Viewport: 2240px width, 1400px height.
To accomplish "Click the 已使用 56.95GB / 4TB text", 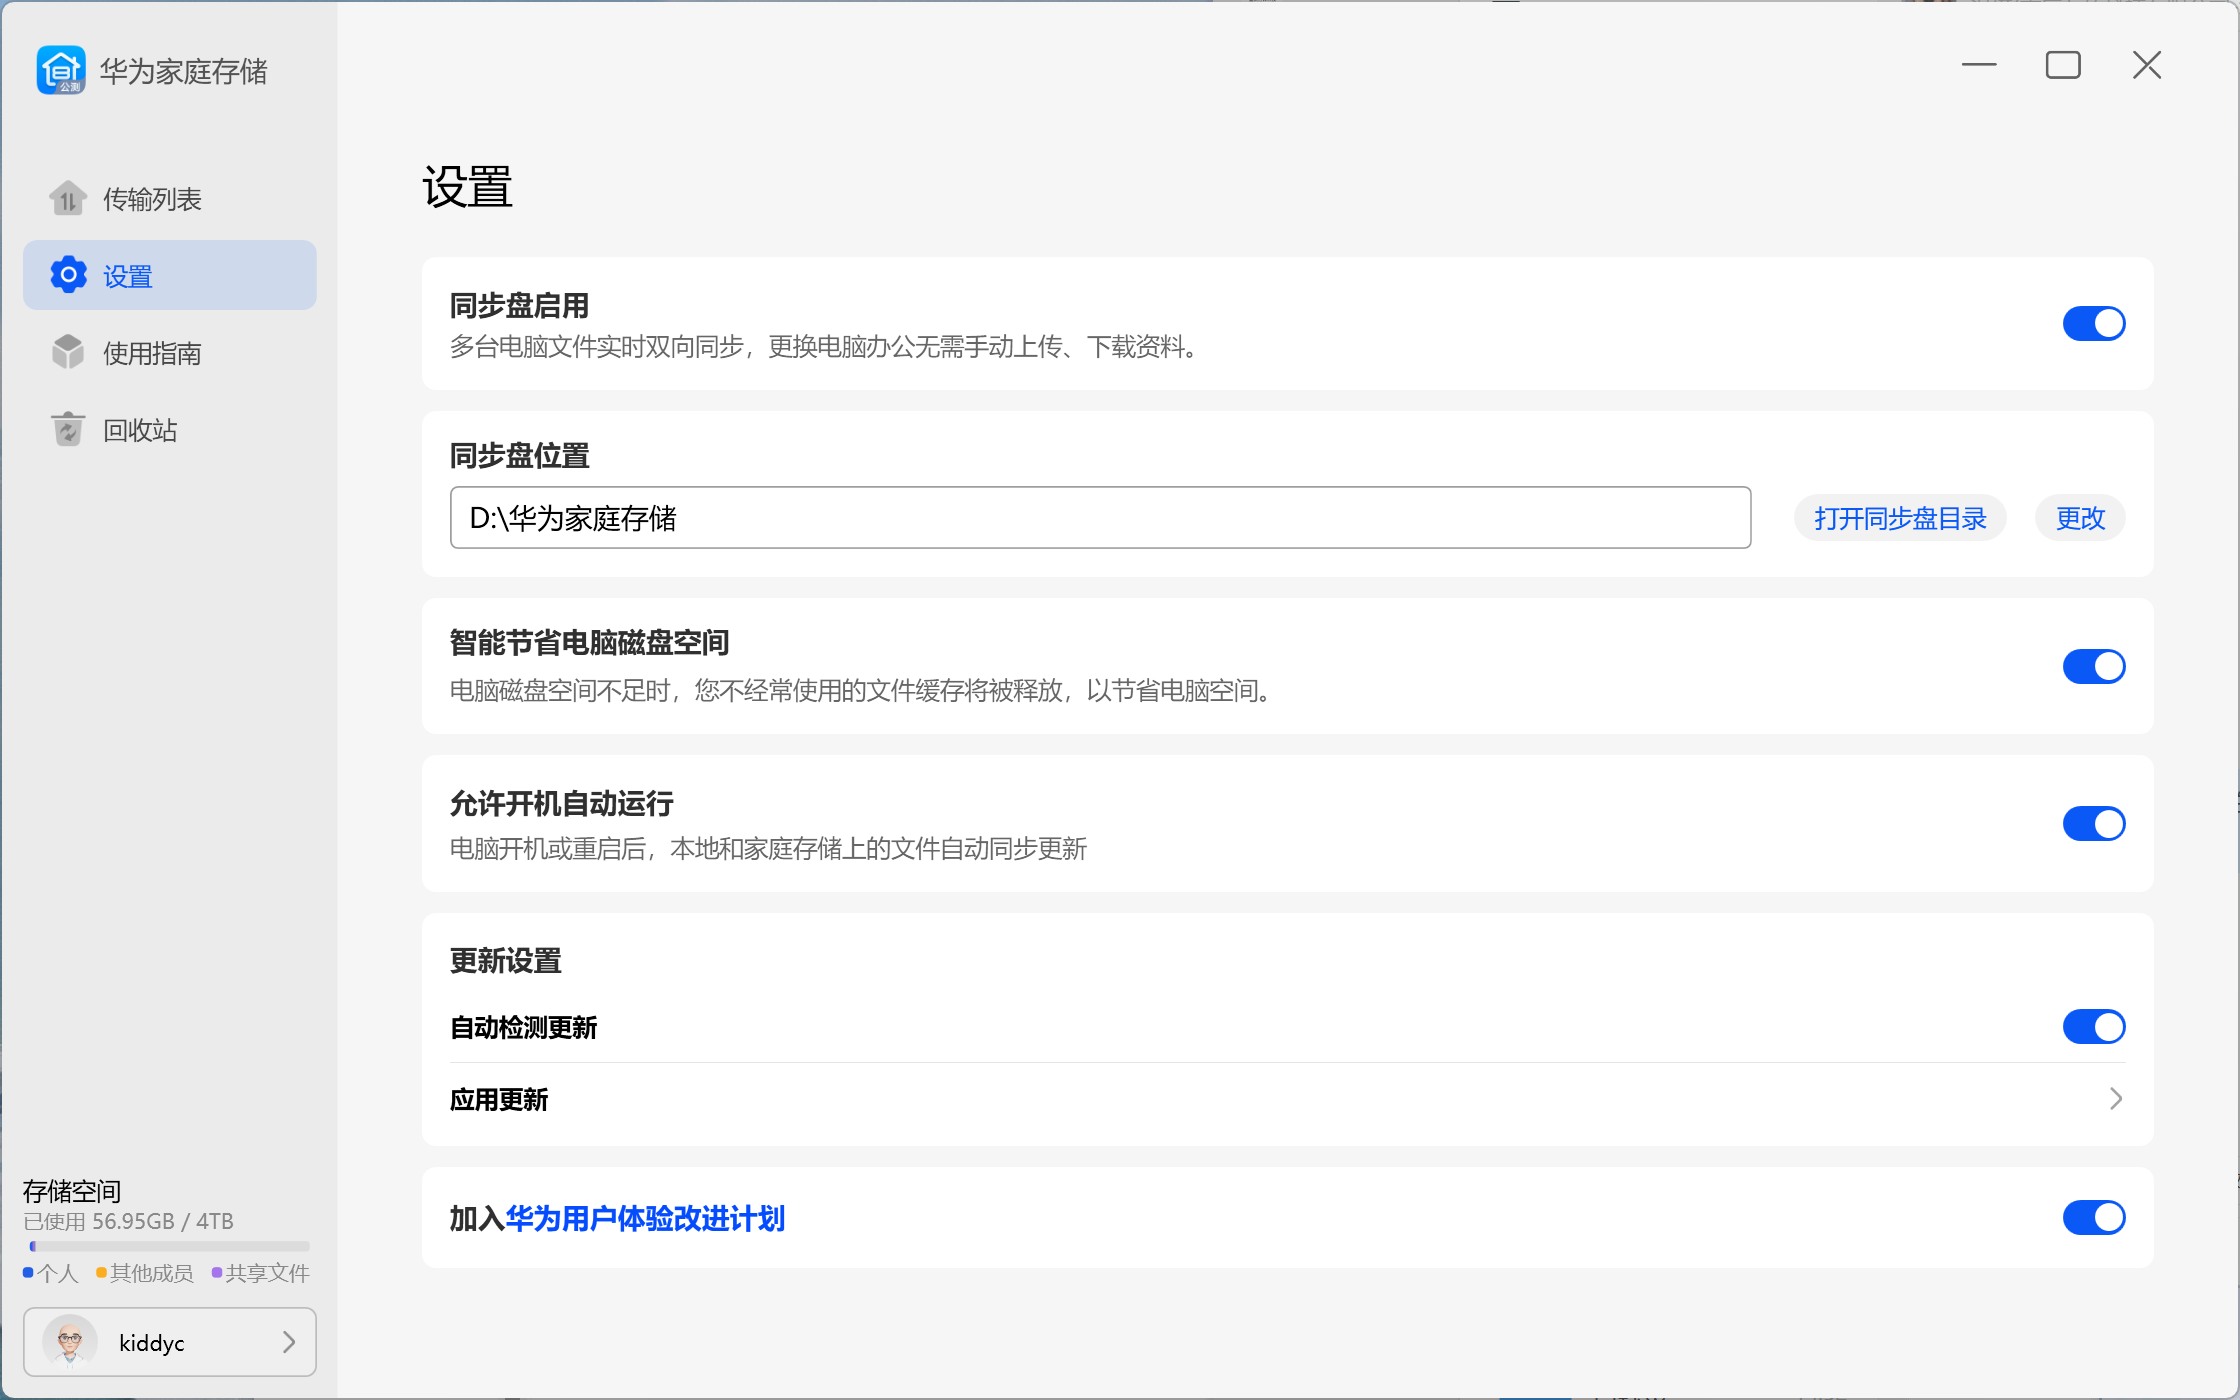I will click(x=128, y=1221).
